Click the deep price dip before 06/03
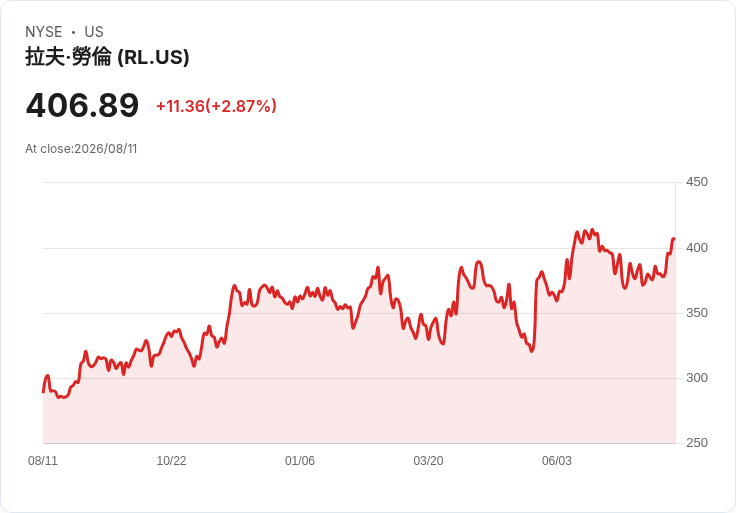The height and width of the screenshot is (513, 736). coord(532,351)
